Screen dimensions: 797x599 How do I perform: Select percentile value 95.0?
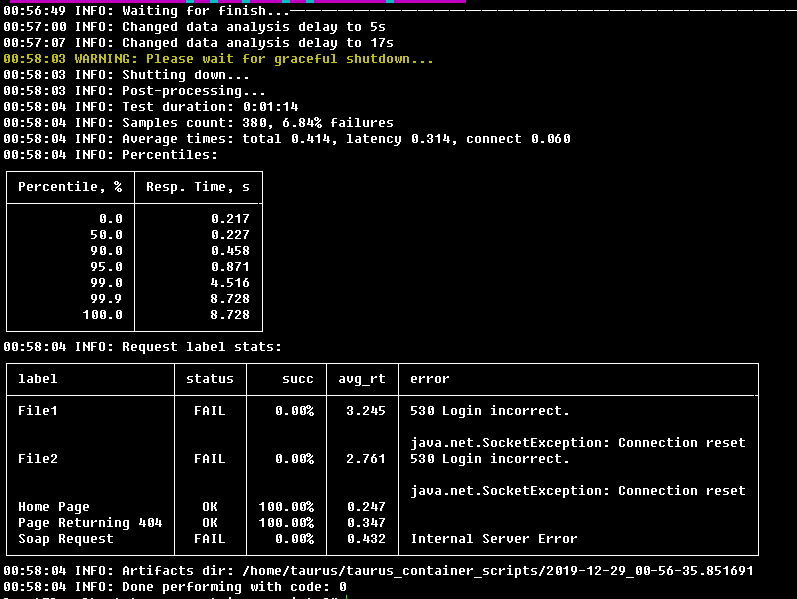(106, 267)
